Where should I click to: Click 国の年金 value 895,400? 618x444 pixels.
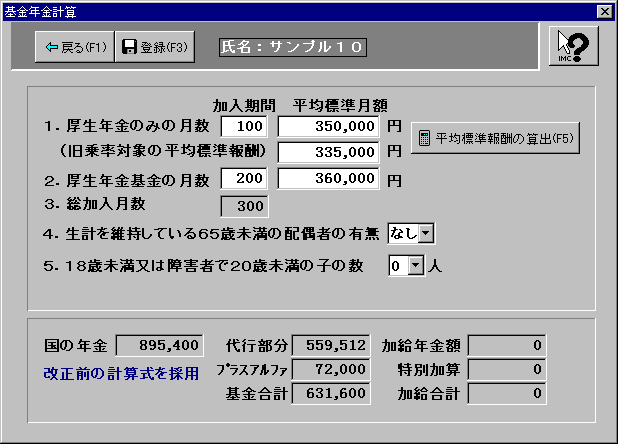[160, 346]
